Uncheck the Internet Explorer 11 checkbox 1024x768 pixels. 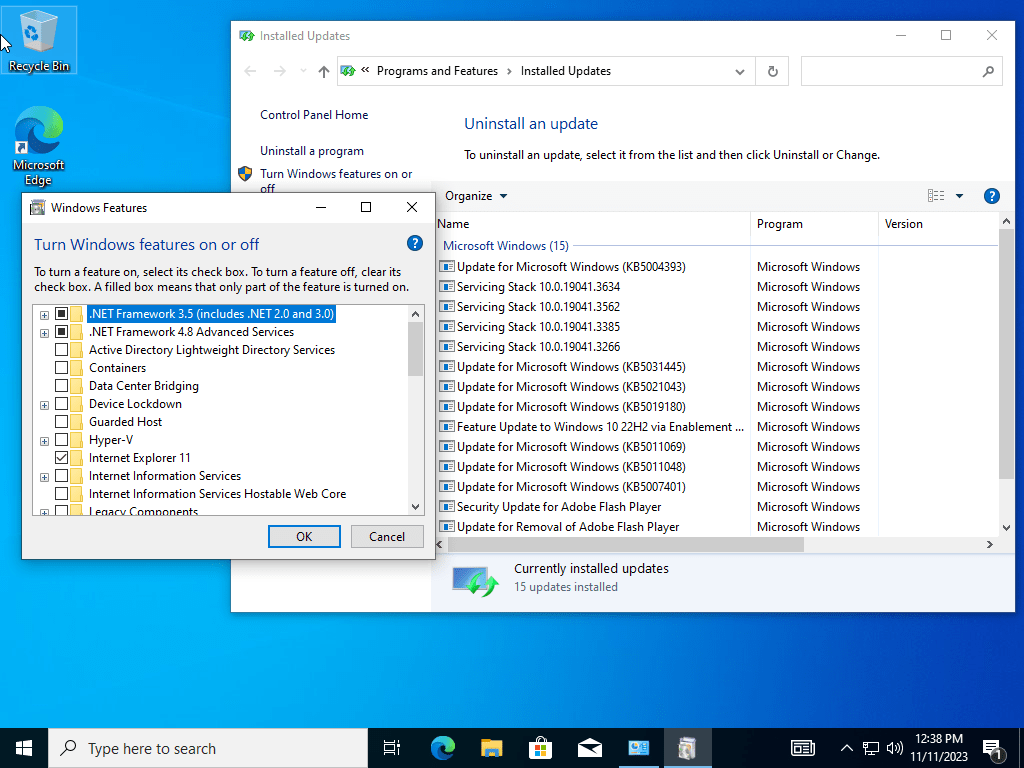(61, 458)
